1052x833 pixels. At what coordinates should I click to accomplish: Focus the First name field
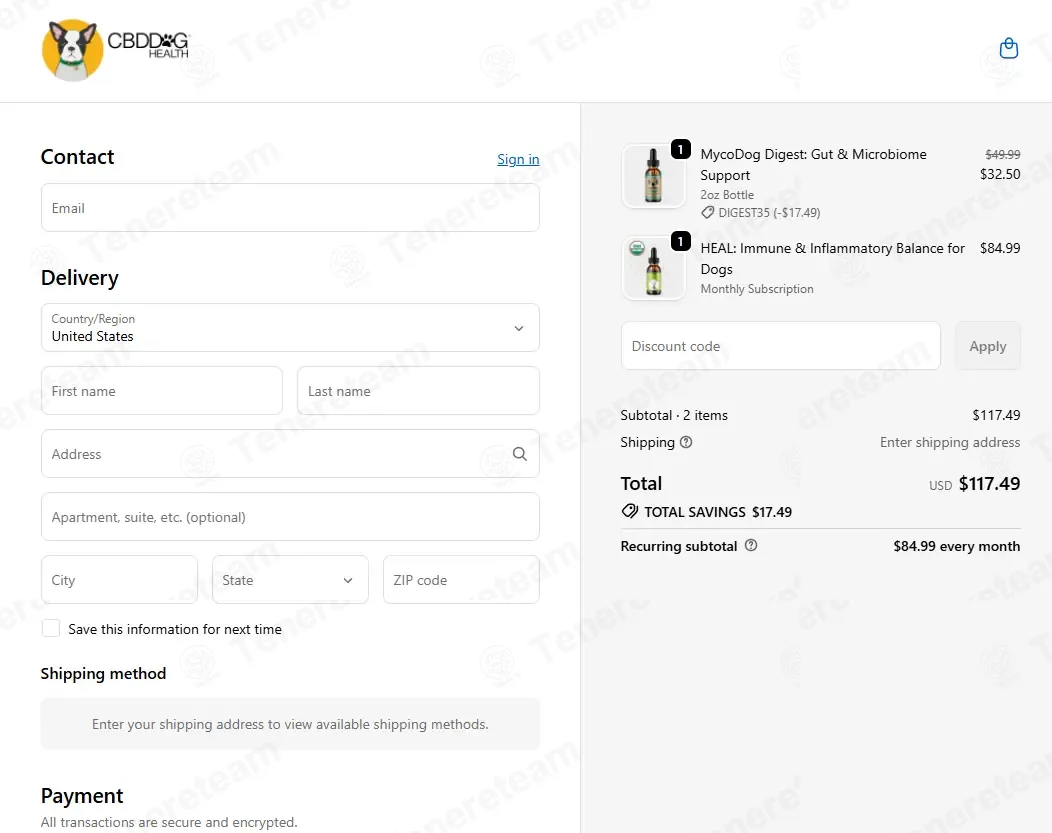[x=162, y=390]
